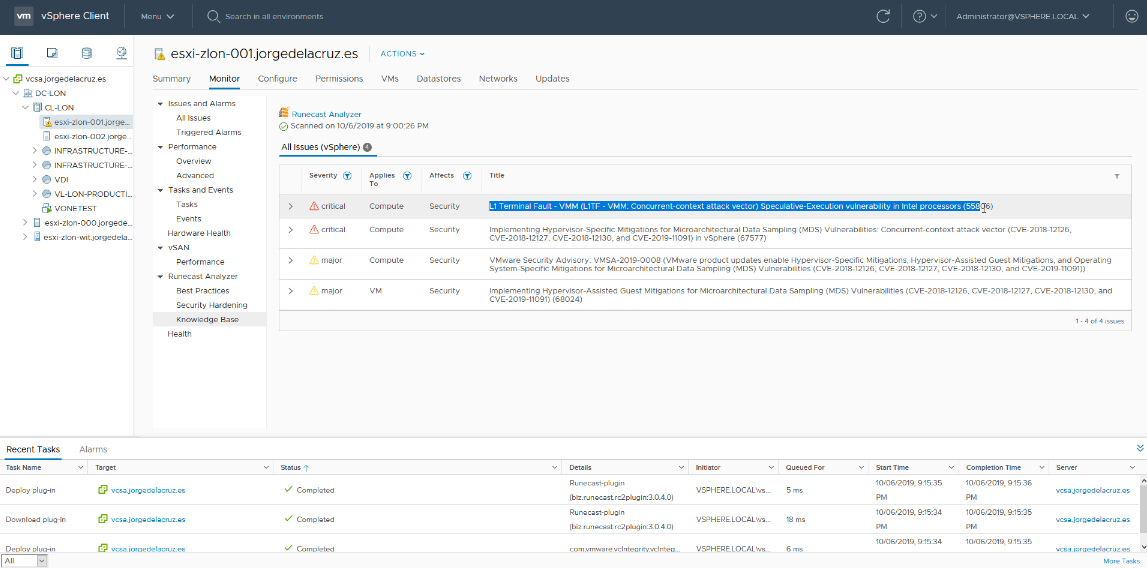This screenshot has height=568, width=1147.
Task: Collapse Recent Tasks panel with double chevron
Action: click(1140, 448)
